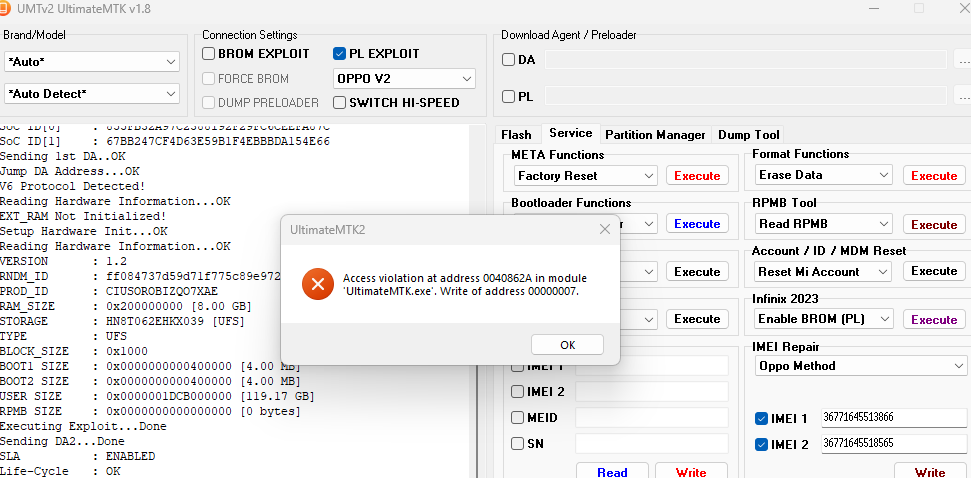Click the SN input field

click(651, 444)
